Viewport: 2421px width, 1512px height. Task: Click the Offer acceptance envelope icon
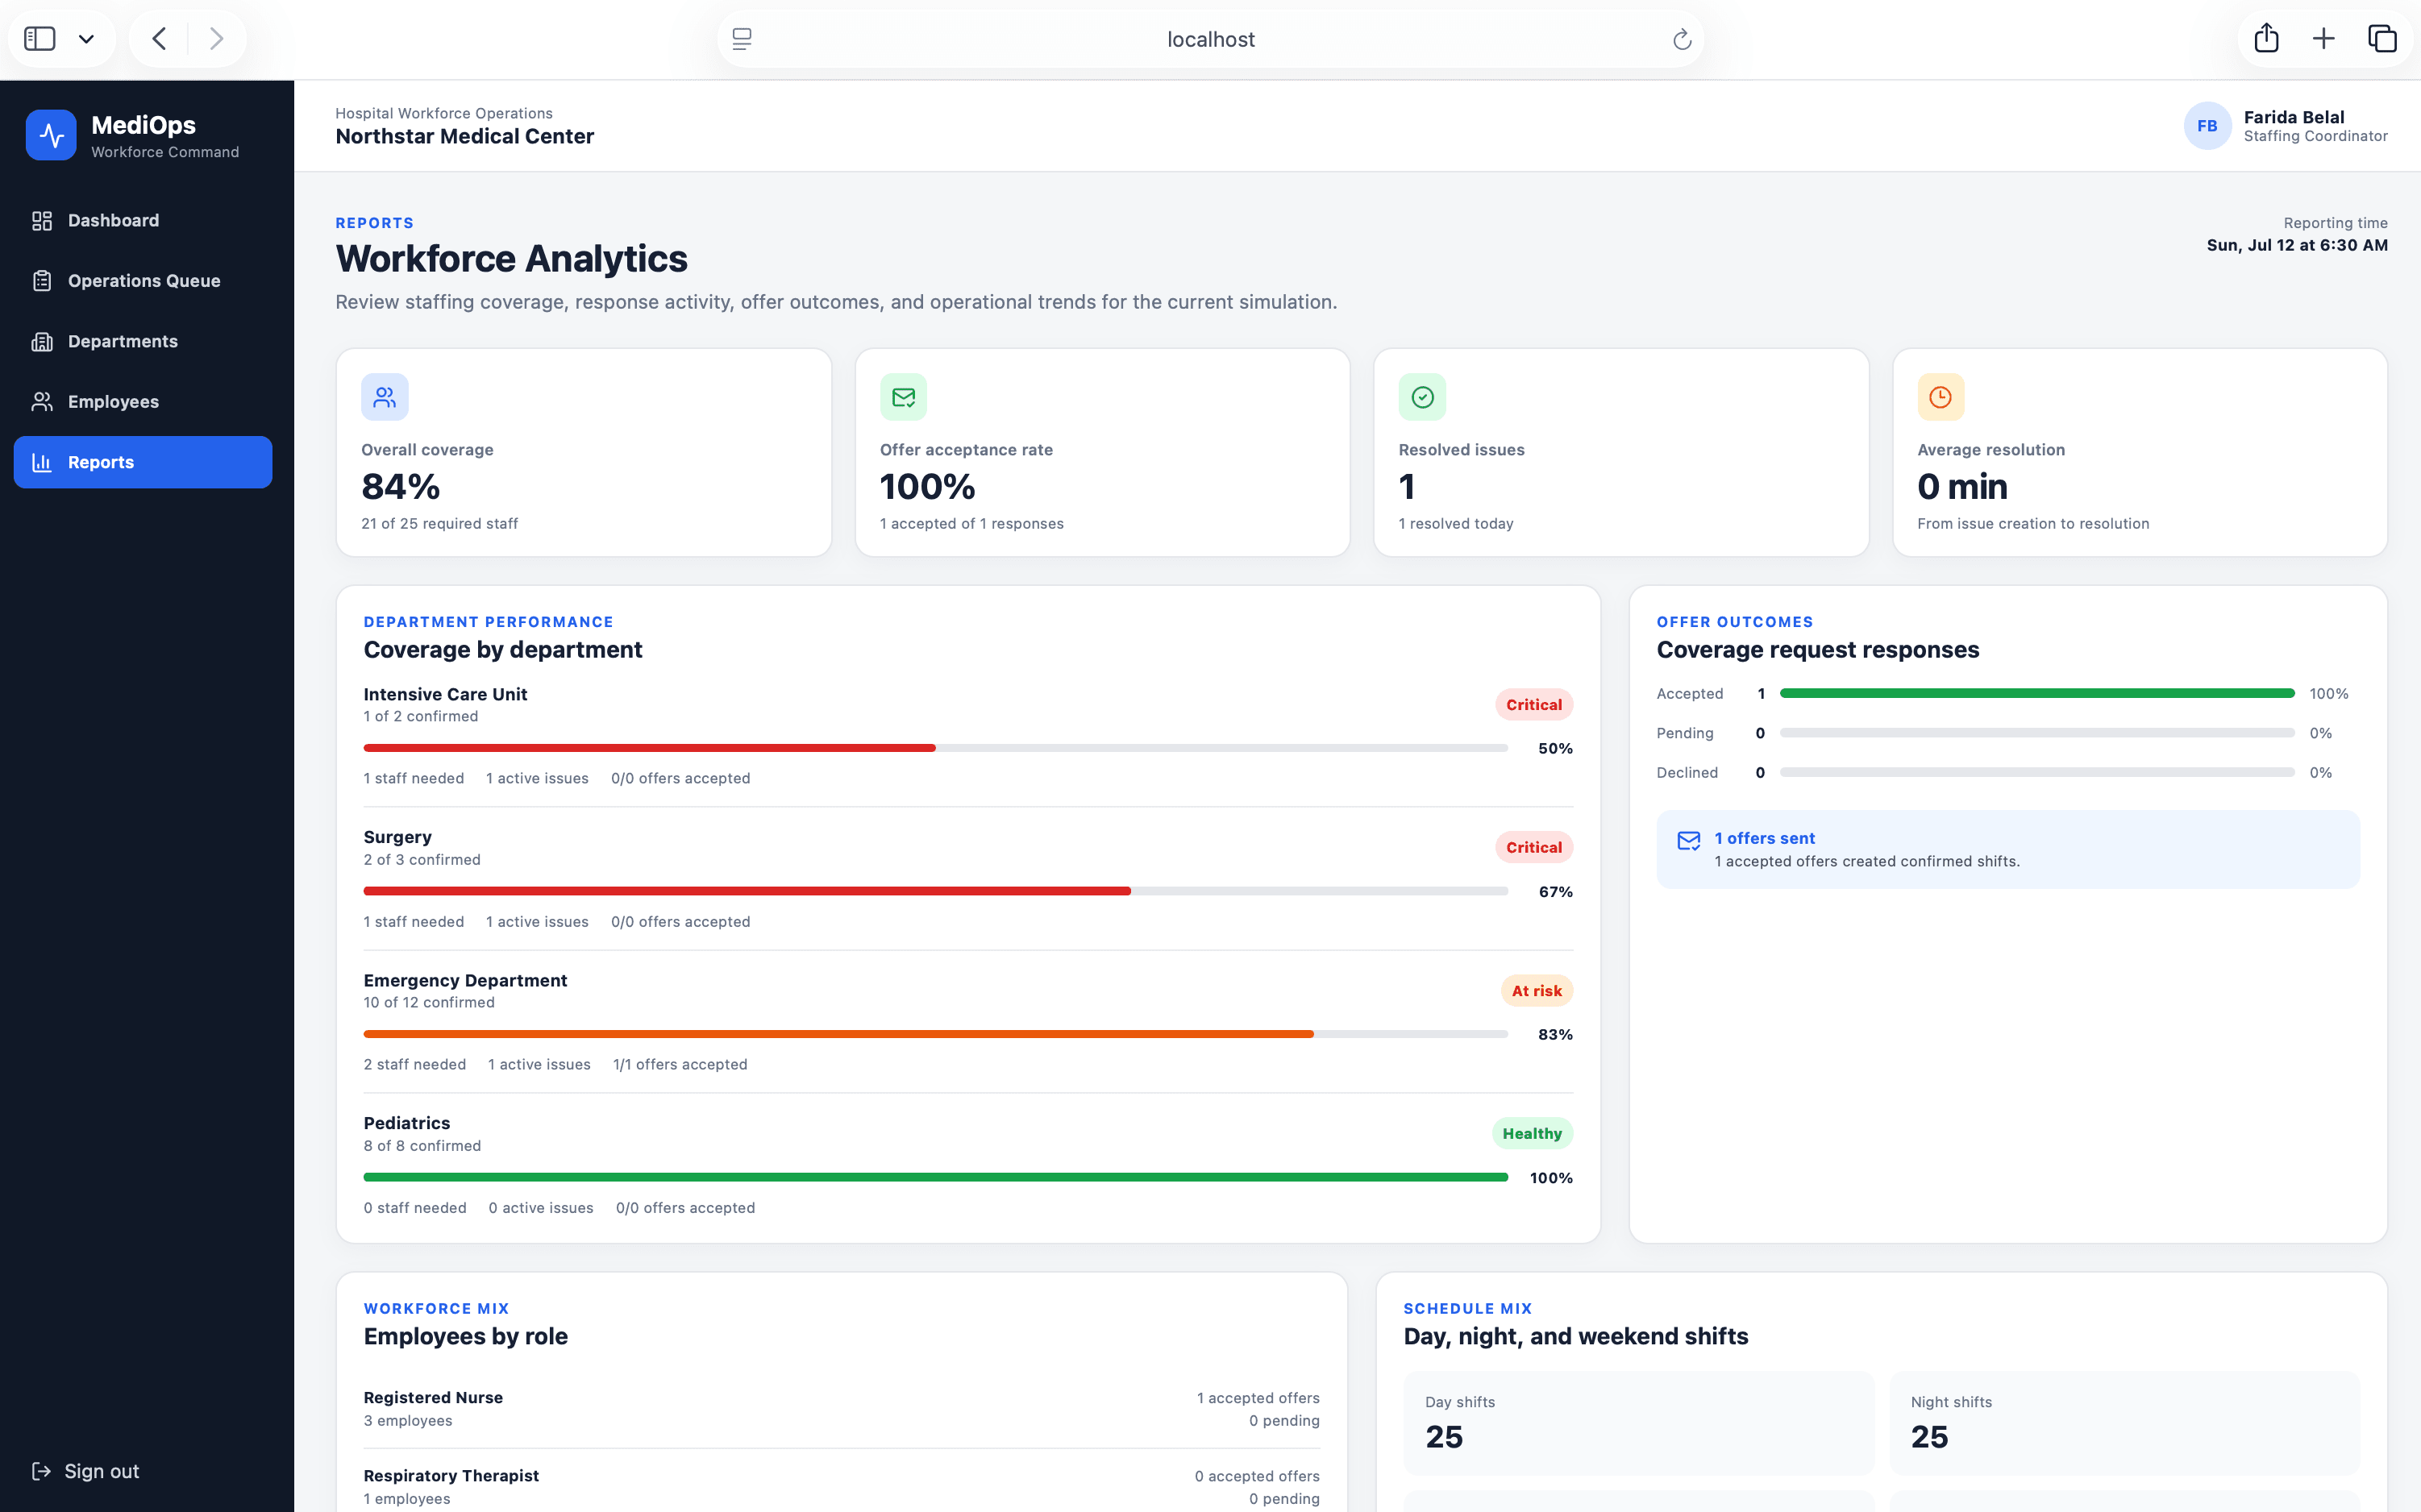click(903, 397)
